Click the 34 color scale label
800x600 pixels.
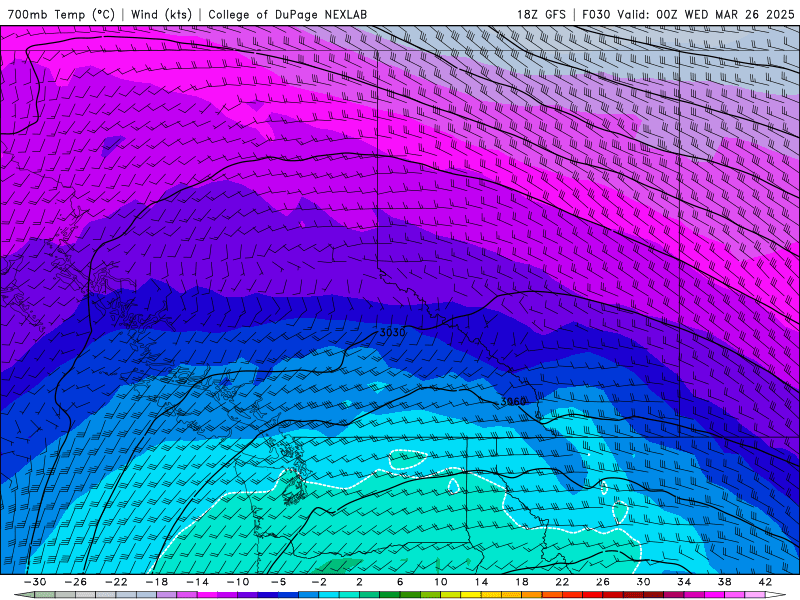point(684,582)
